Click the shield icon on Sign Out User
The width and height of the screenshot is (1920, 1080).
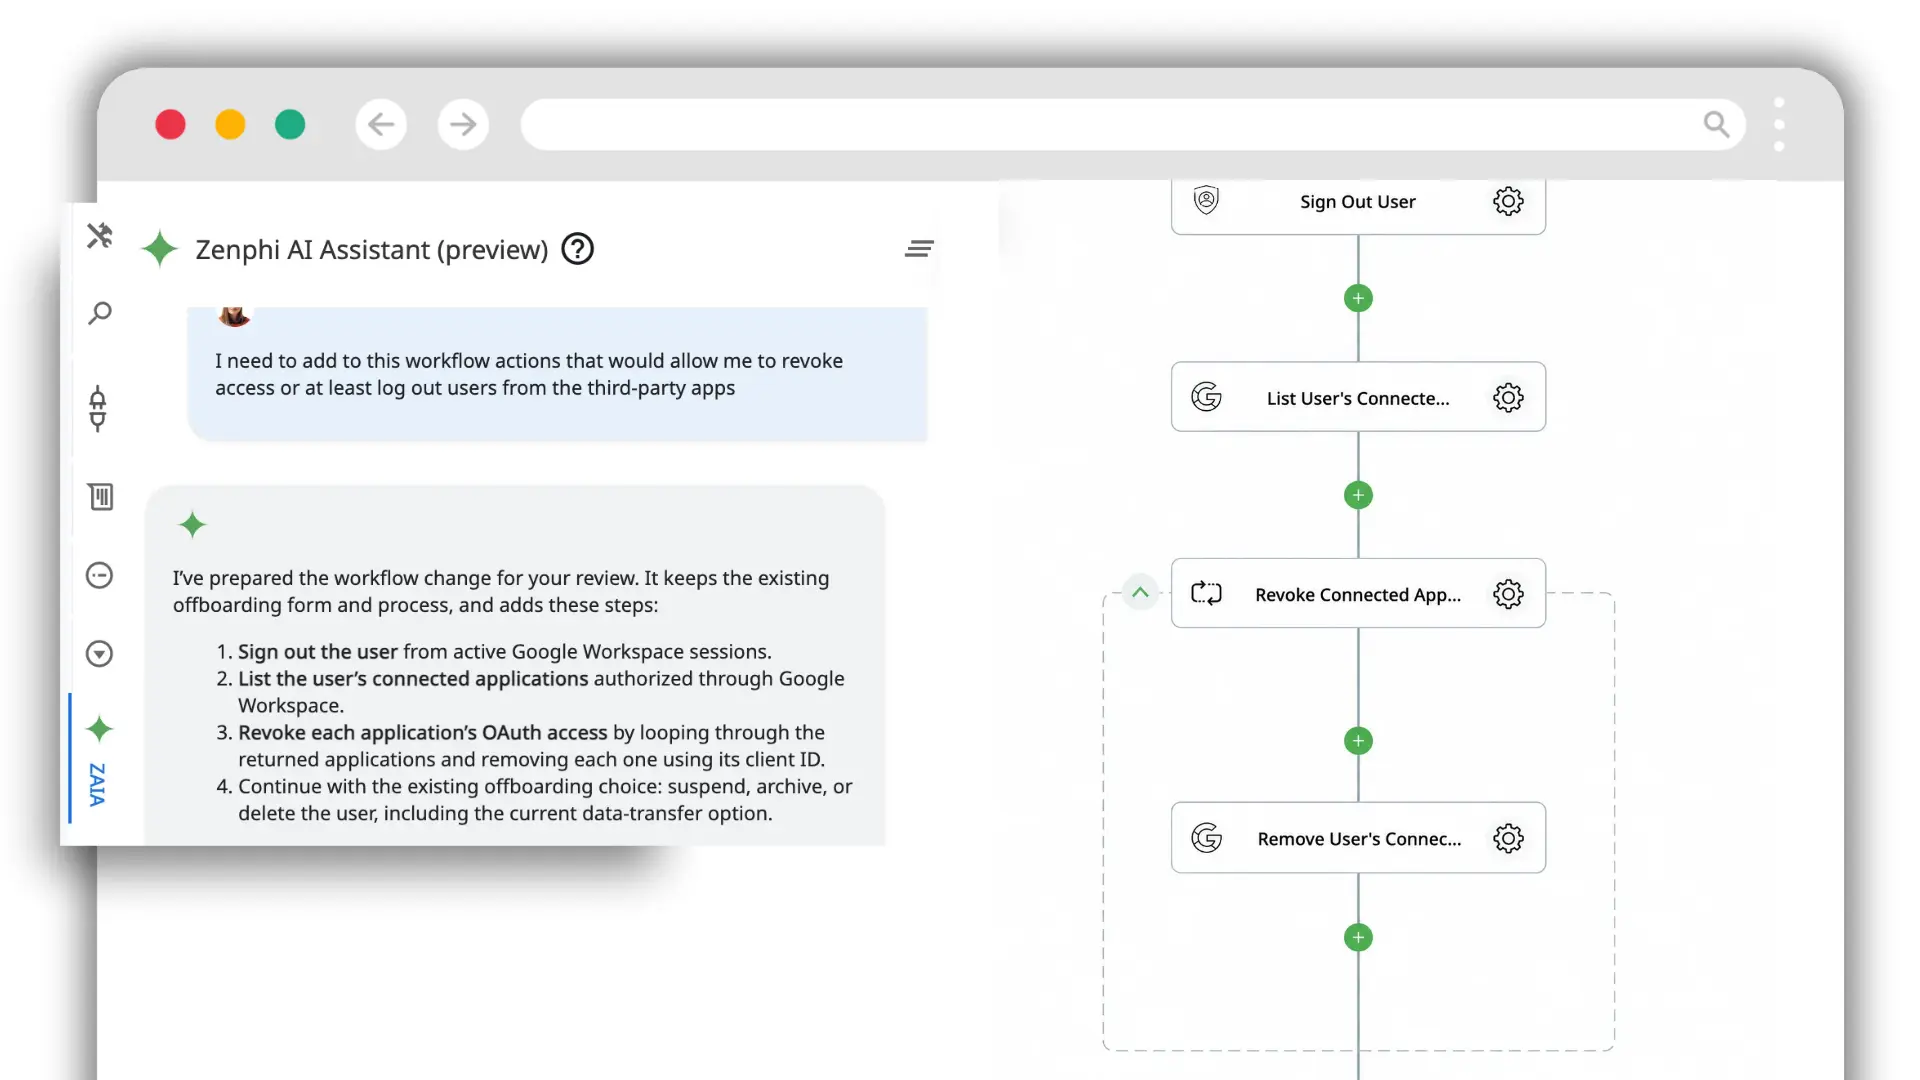[x=1207, y=200]
